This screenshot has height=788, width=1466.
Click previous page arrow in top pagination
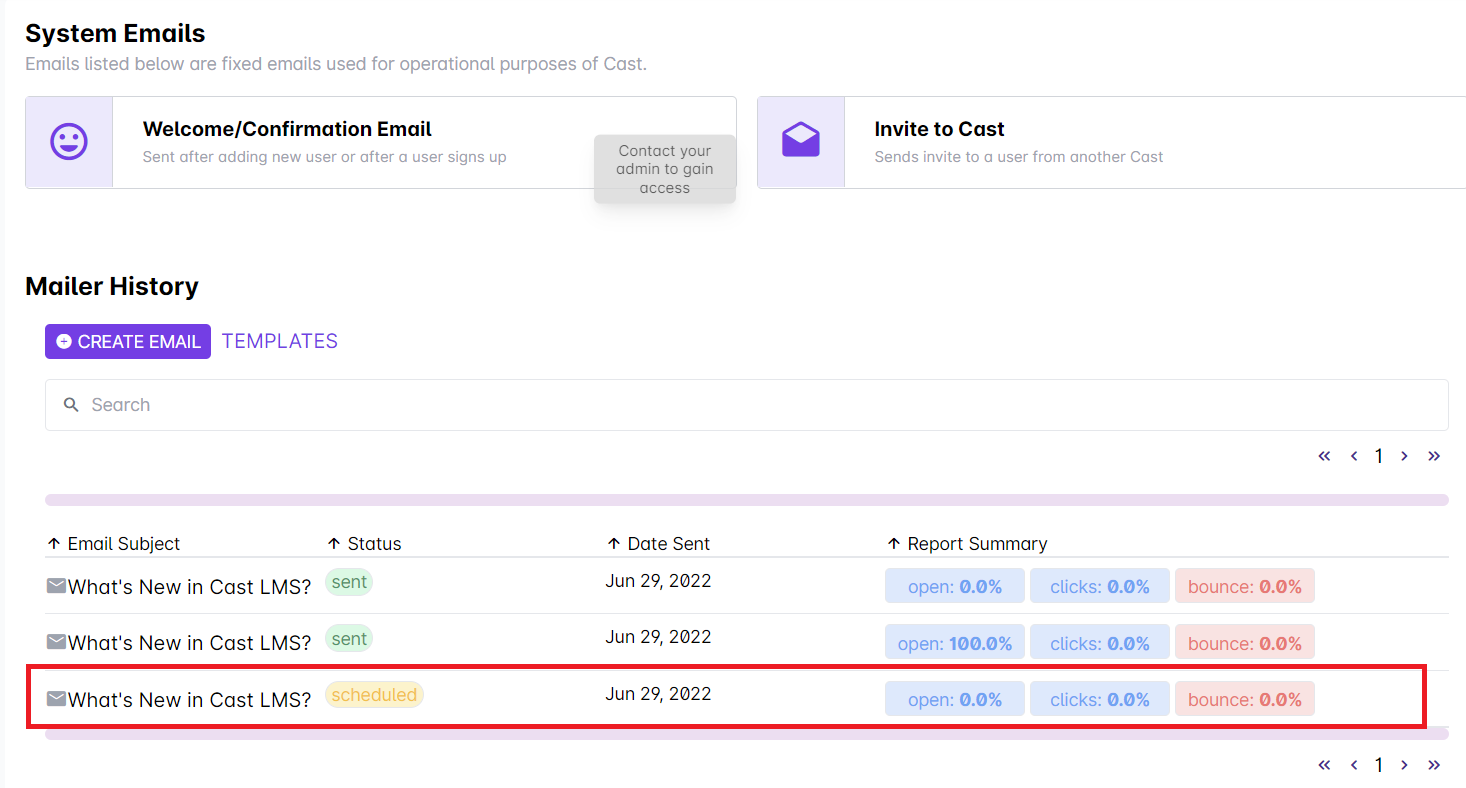pyautogui.click(x=1354, y=456)
